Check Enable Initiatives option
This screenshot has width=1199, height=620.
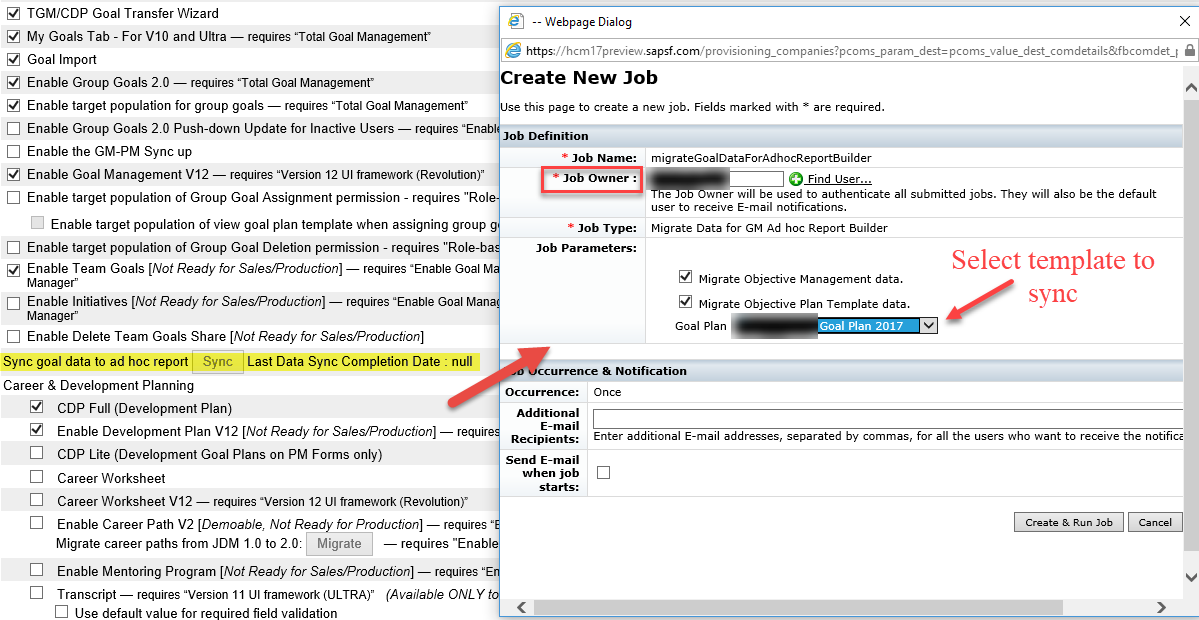(x=13, y=303)
